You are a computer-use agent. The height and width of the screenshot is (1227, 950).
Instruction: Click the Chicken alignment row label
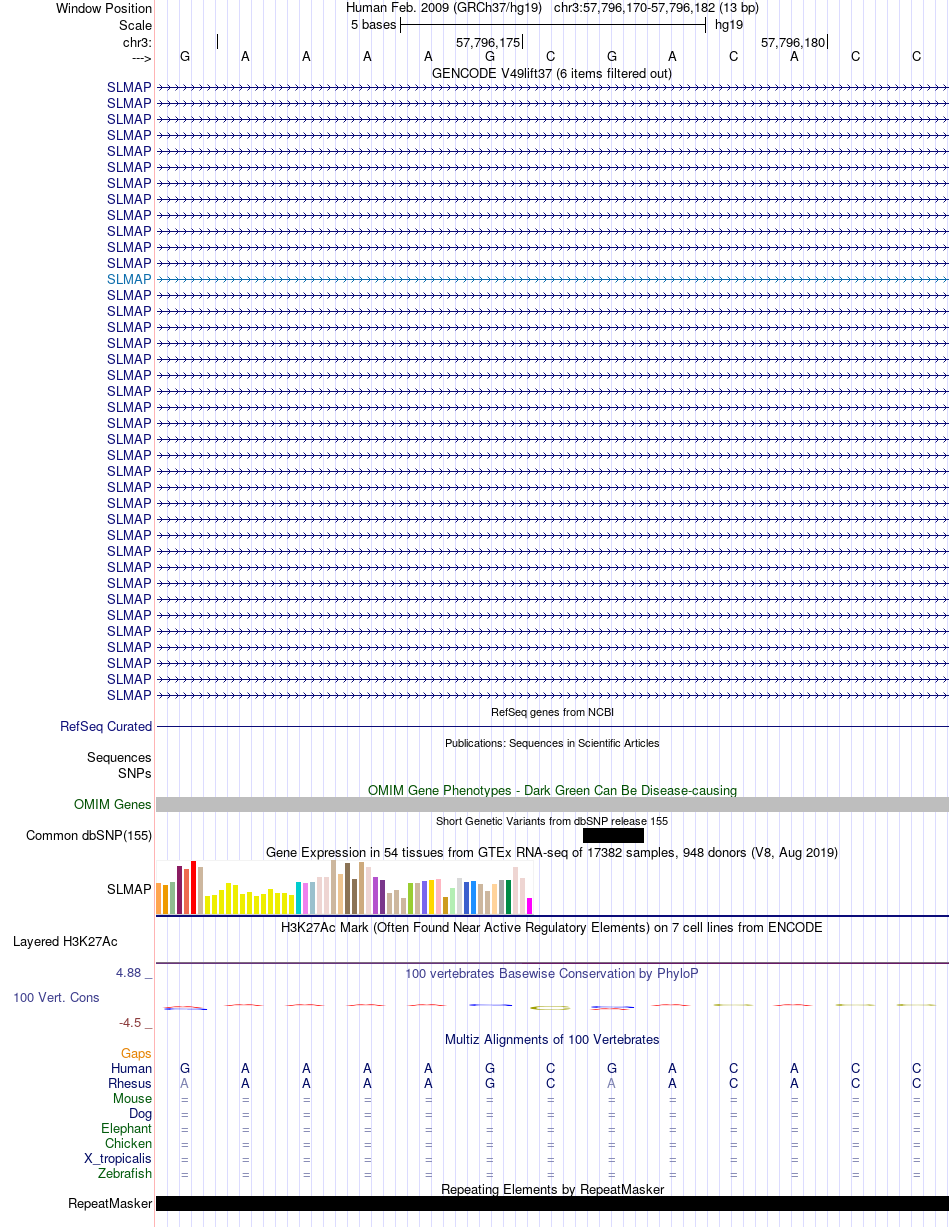click(128, 1143)
